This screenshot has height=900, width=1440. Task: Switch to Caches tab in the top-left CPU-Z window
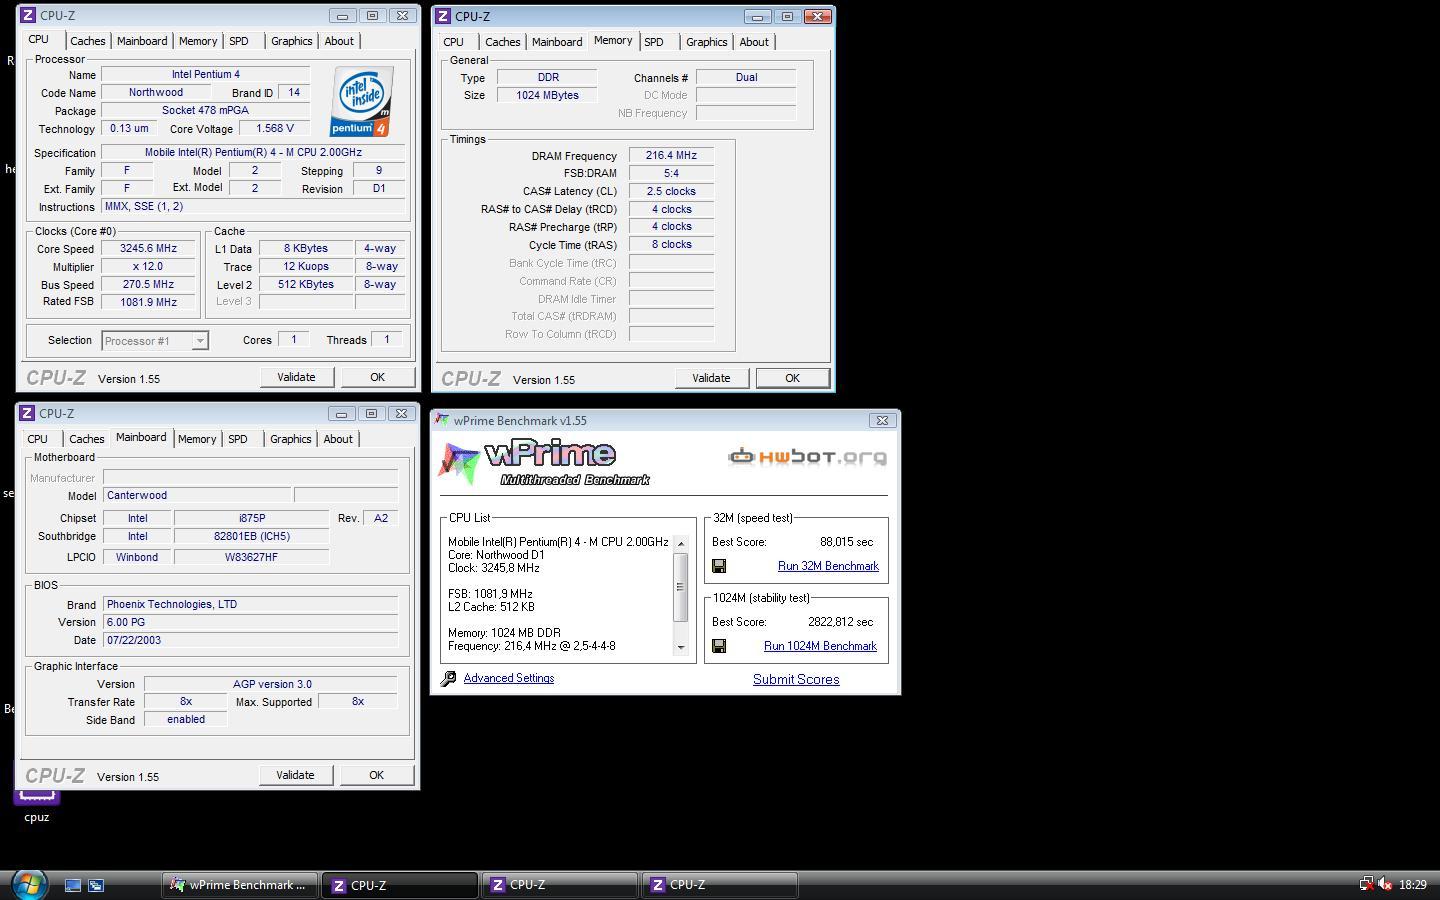click(x=87, y=41)
